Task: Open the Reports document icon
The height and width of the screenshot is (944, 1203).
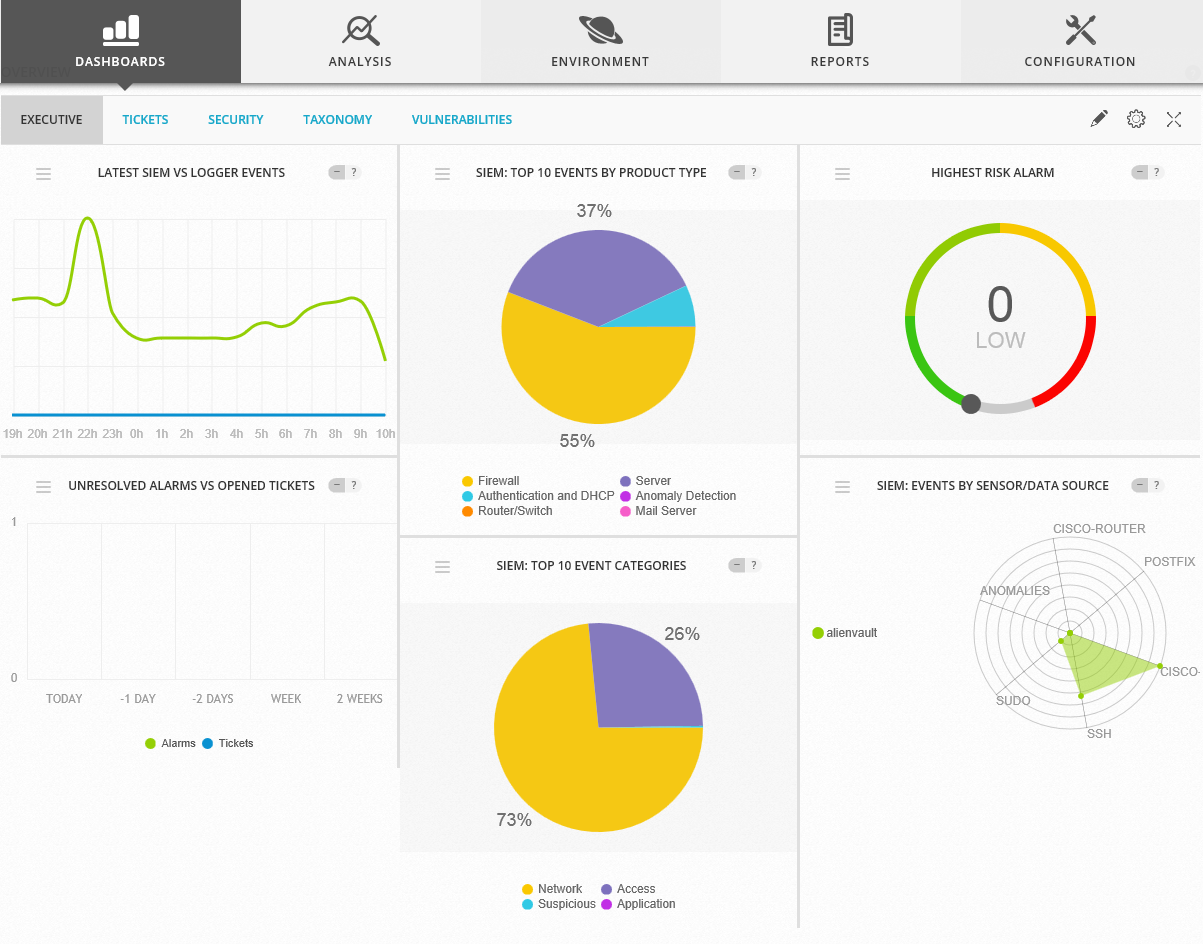Action: click(840, 31)
